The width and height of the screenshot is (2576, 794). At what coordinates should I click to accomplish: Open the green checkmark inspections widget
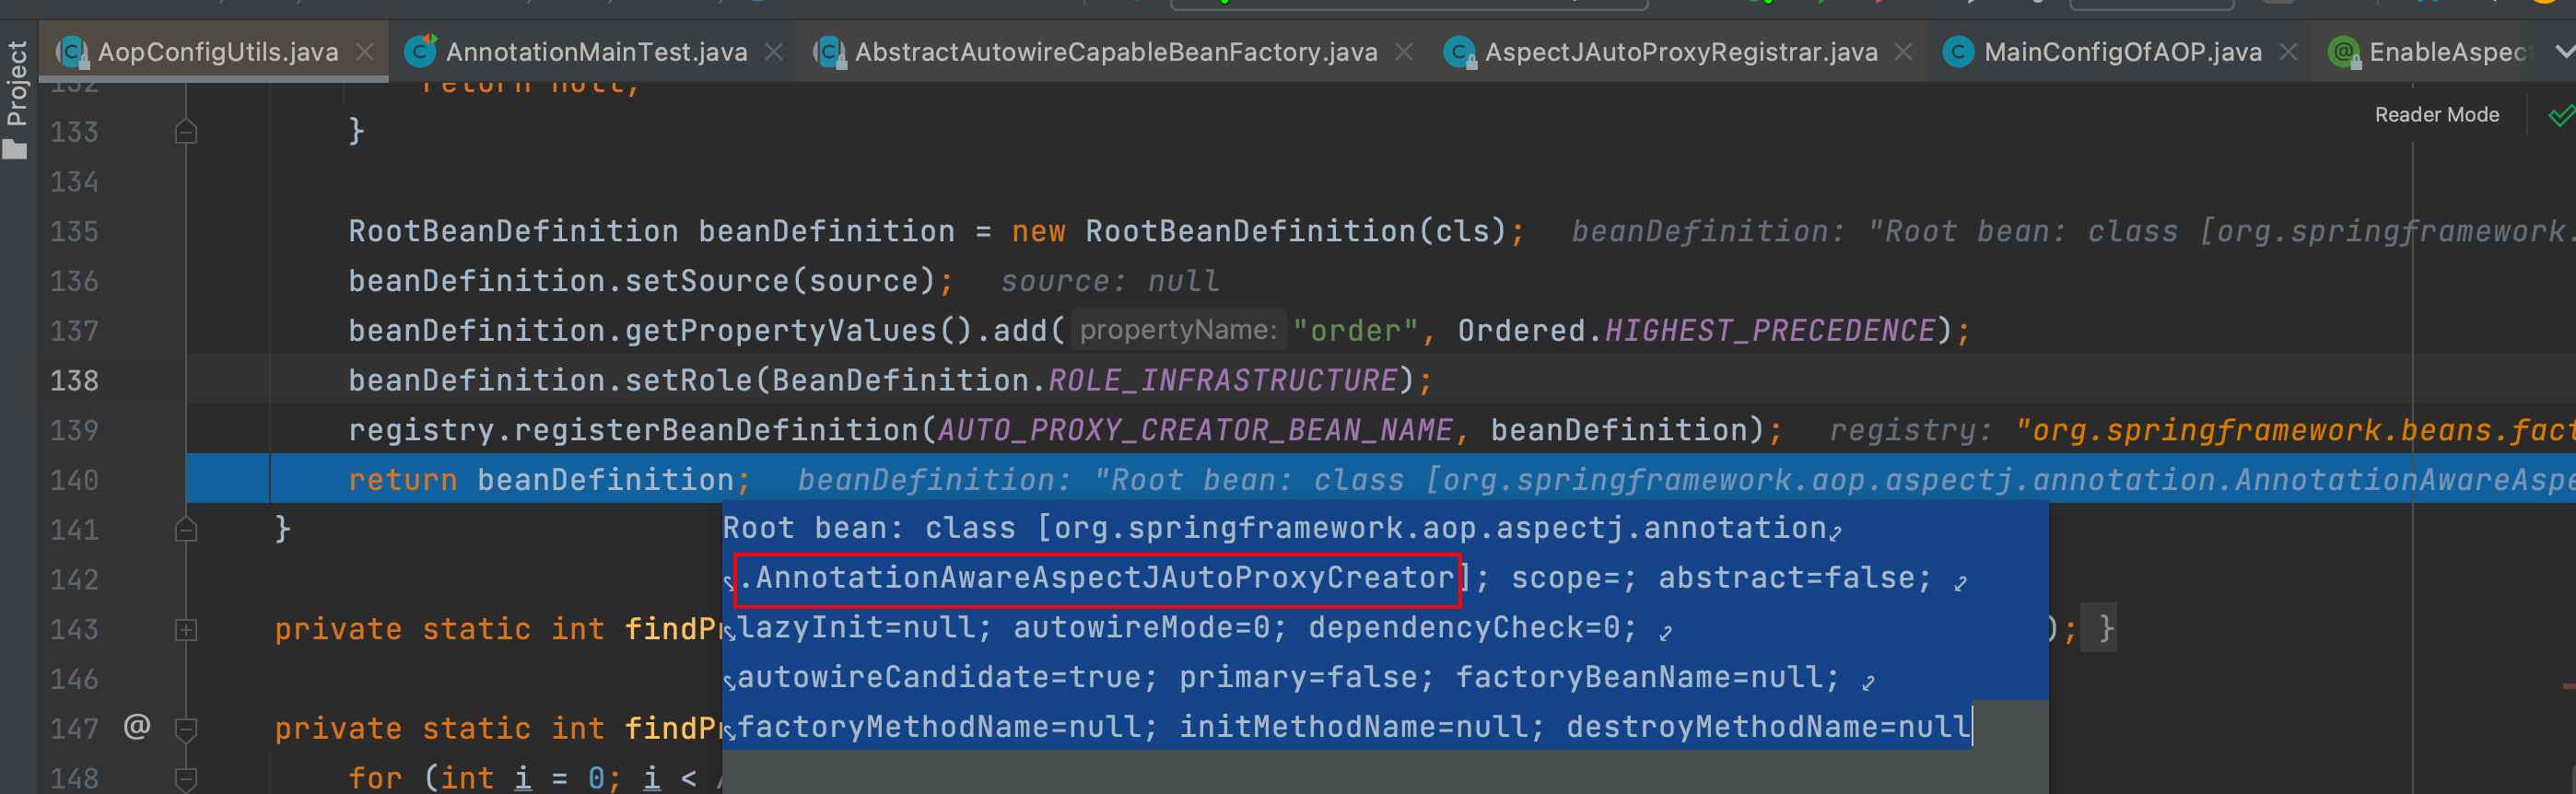(2561, 116)
